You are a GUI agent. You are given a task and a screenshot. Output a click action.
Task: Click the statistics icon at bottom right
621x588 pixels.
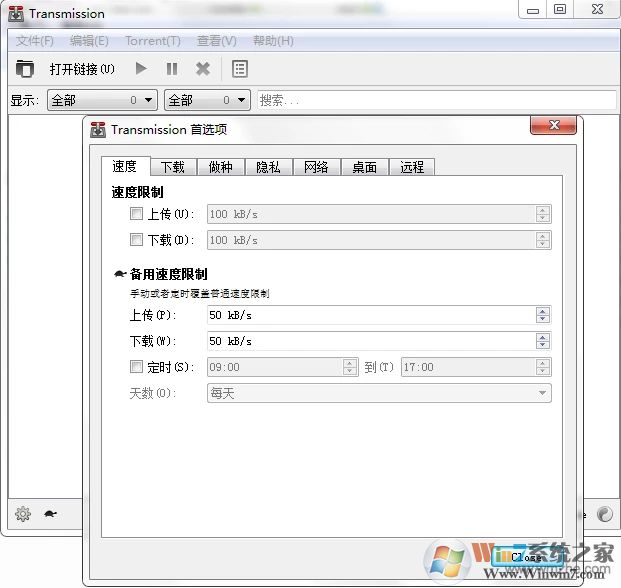tap(605, 514)
